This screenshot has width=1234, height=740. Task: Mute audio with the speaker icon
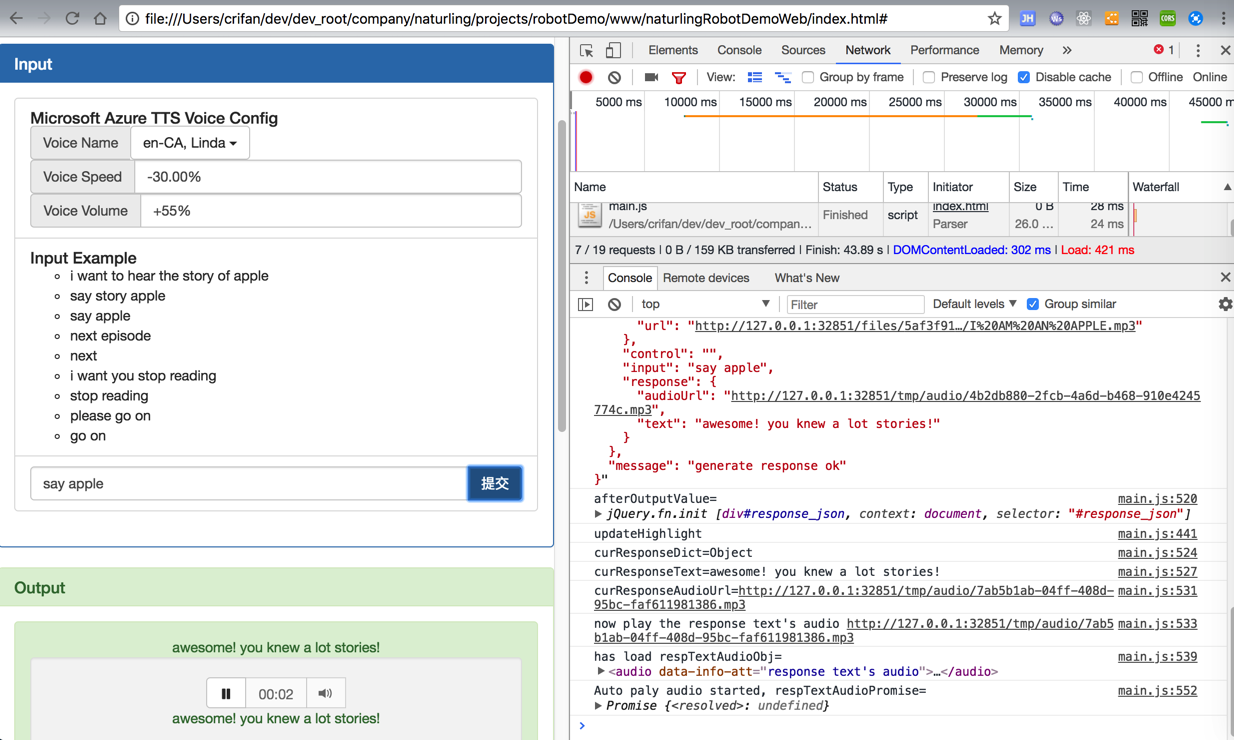coord(325,693)
